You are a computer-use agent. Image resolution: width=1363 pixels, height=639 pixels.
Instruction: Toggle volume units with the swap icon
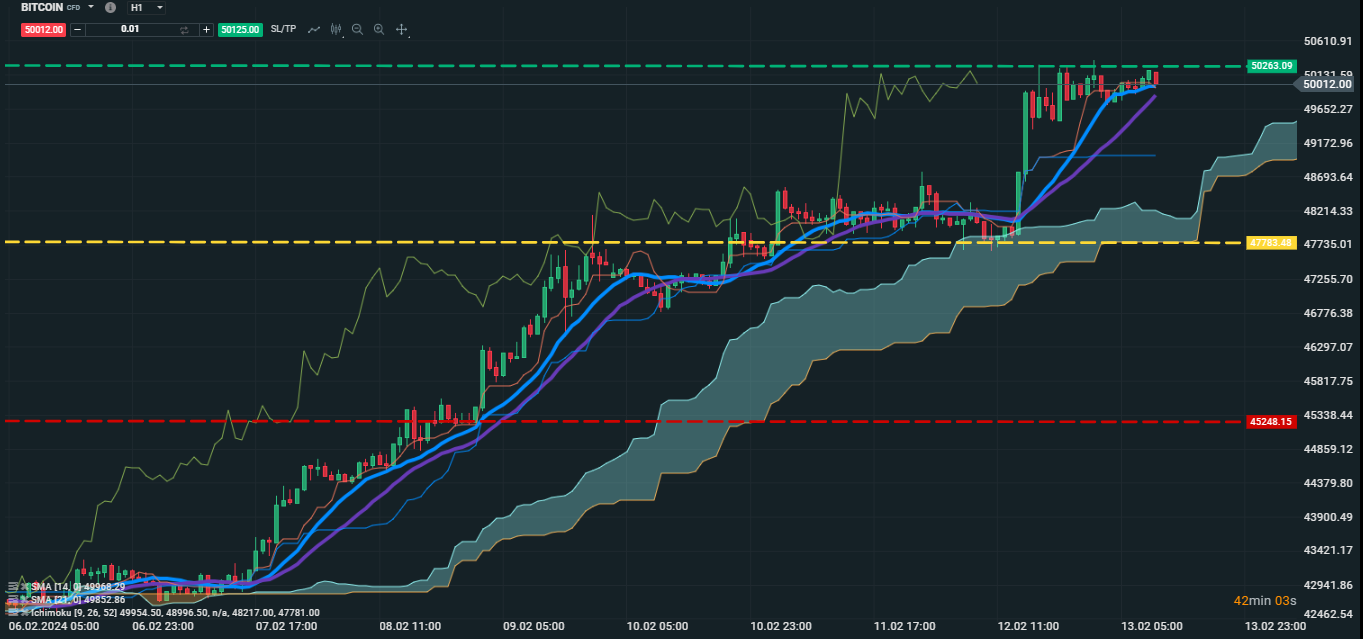click(184, 30)
